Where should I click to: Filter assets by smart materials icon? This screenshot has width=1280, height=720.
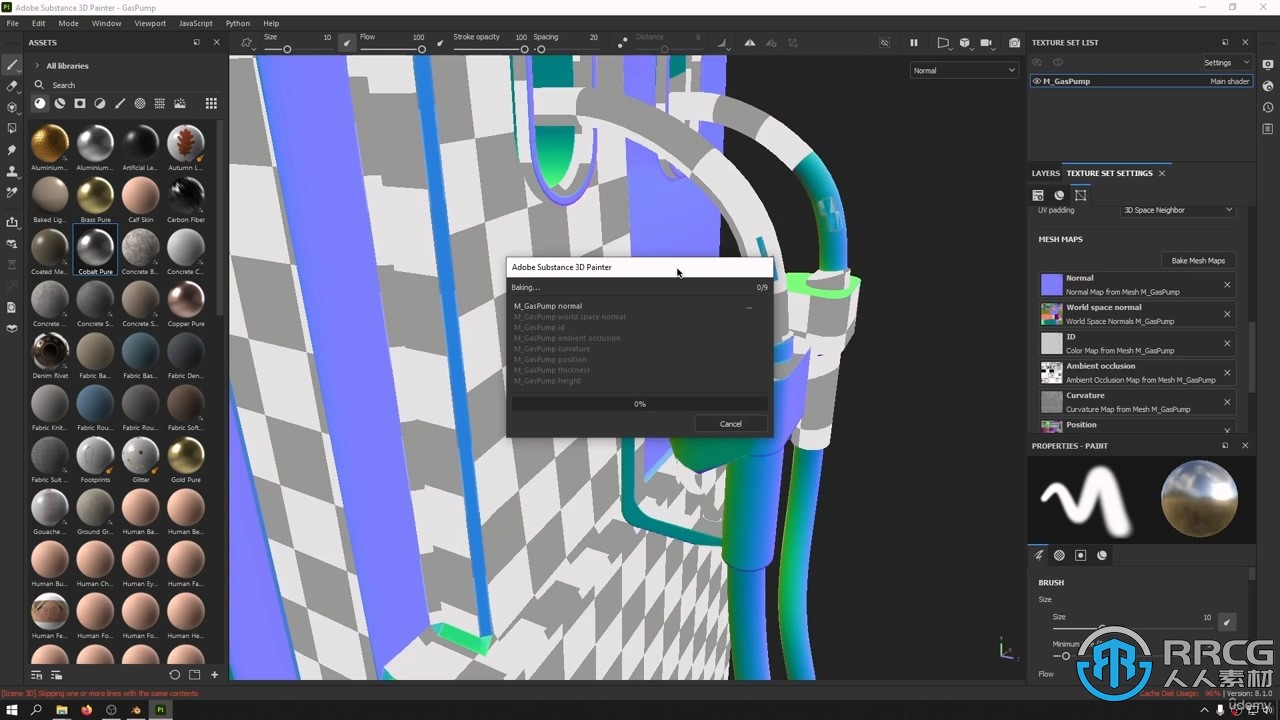60,103
